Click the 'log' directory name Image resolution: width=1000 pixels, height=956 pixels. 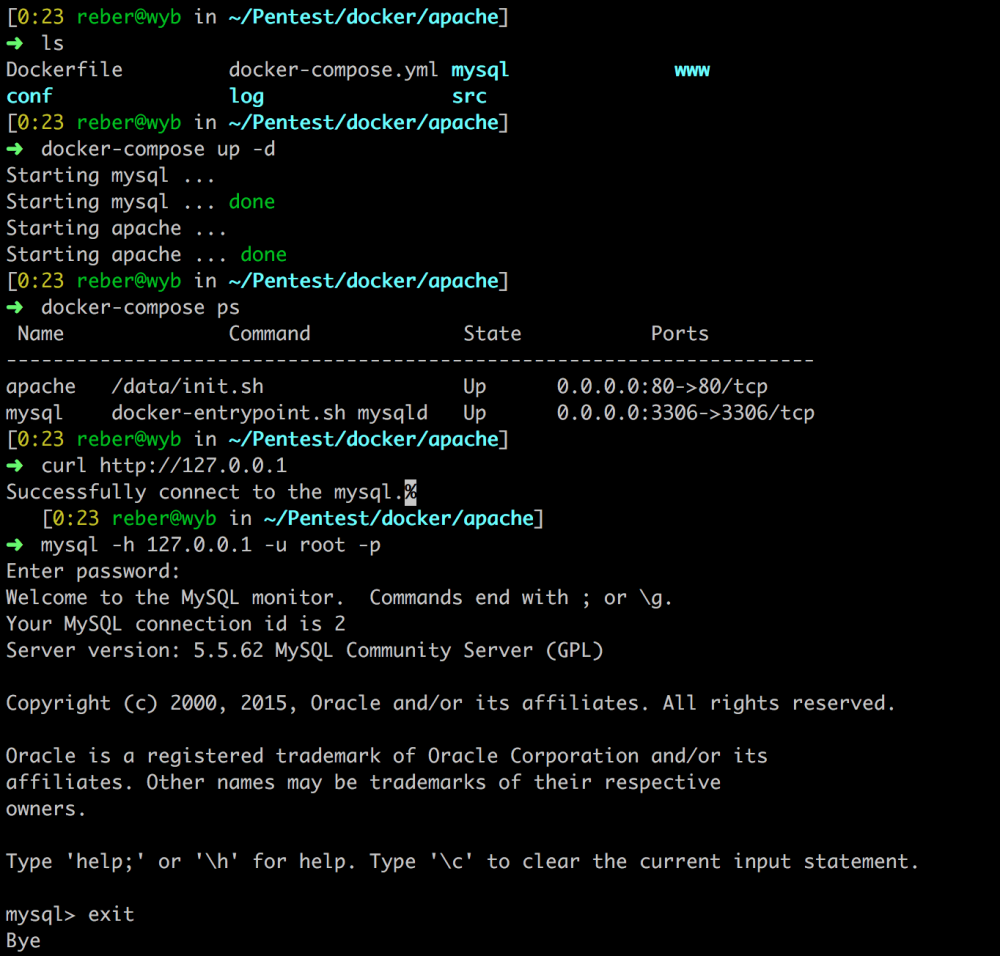click(246, 96)
